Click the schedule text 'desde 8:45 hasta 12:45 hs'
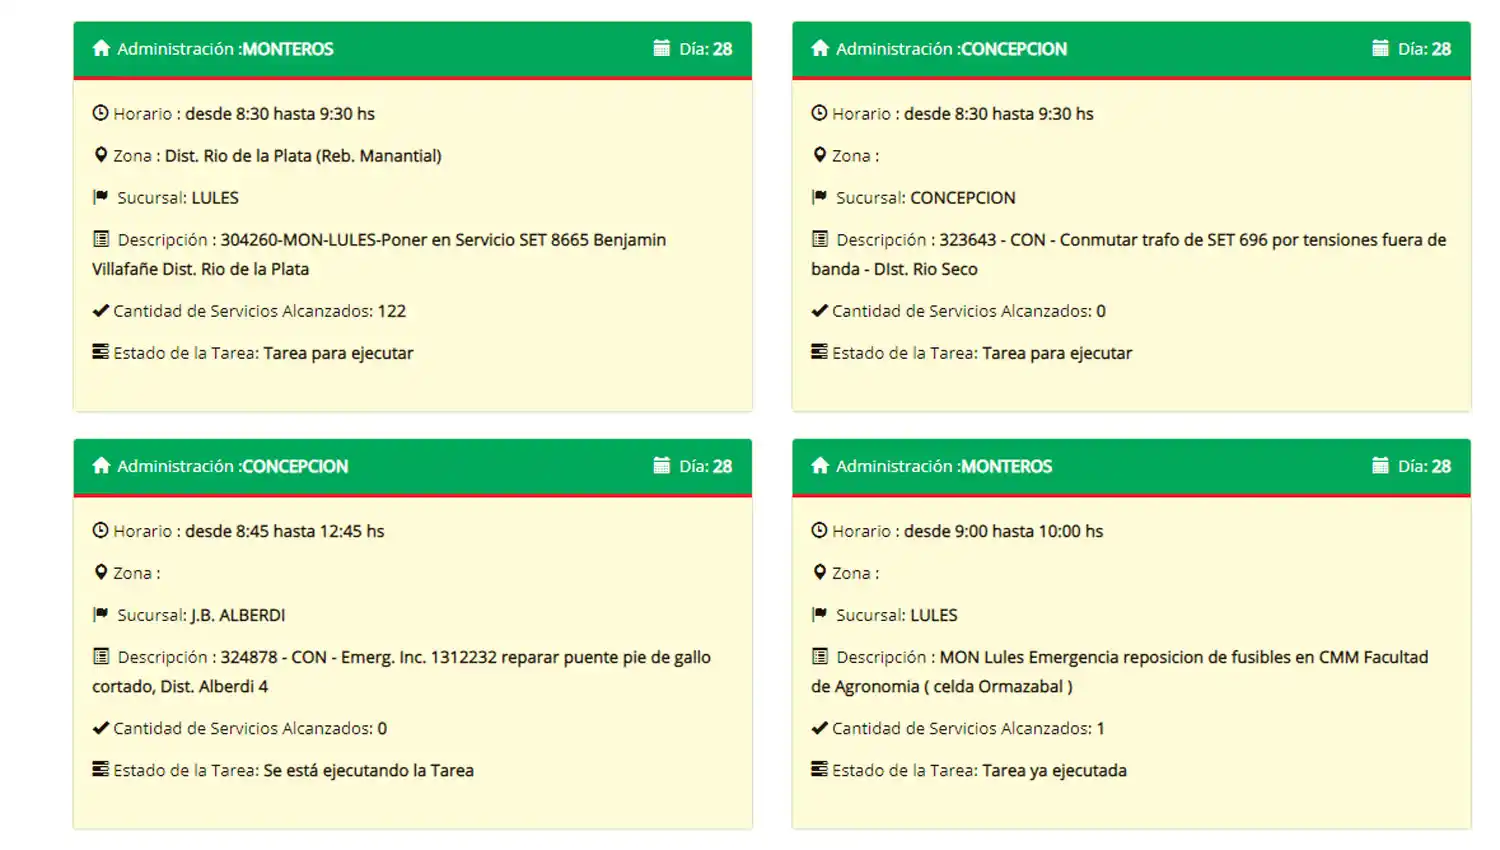 tap(284, 531)
